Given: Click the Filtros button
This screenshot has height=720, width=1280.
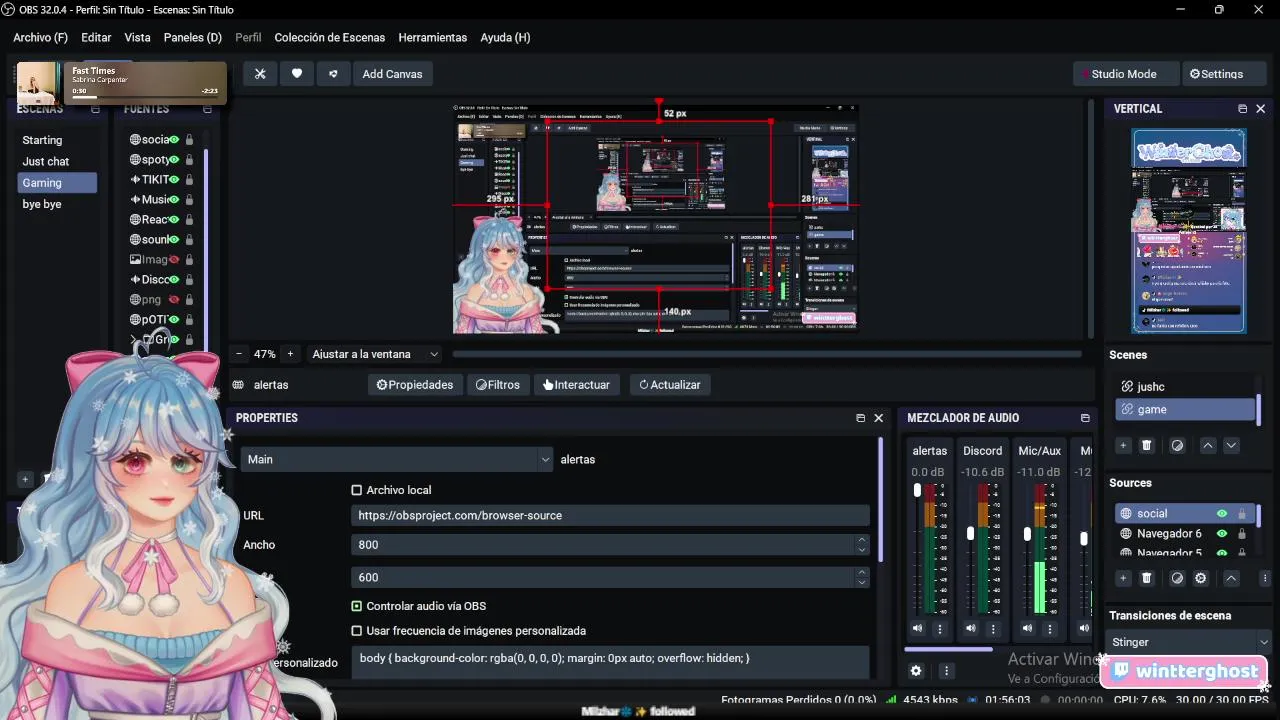Looking at the screenshot, I should point(498,385).
